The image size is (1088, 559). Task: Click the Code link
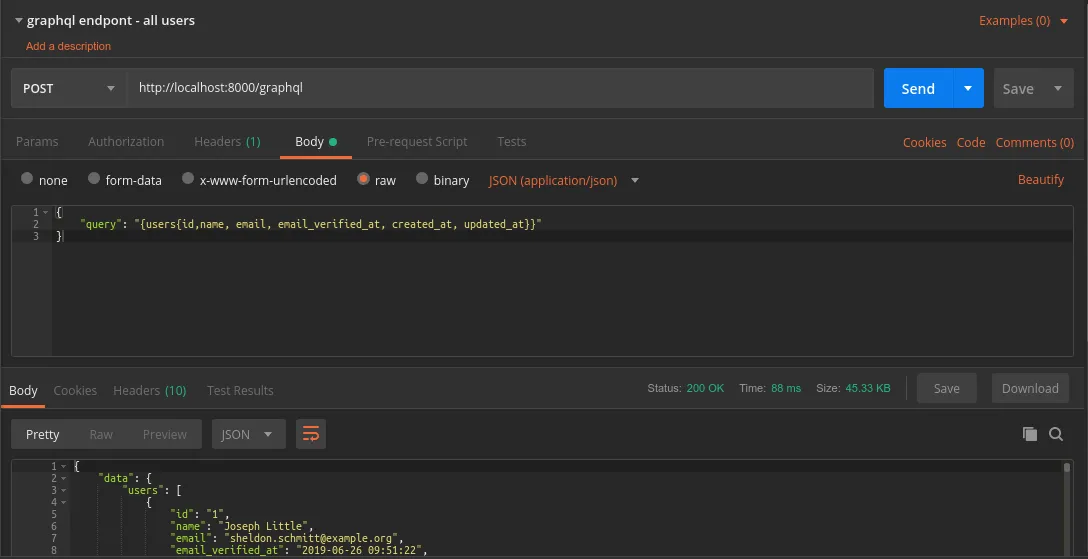pos(971,142)
